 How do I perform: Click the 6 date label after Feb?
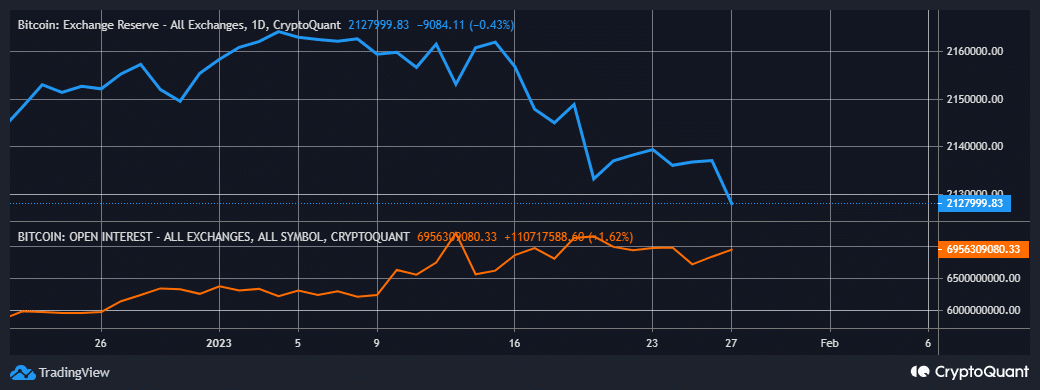click(x=928, y=343)
